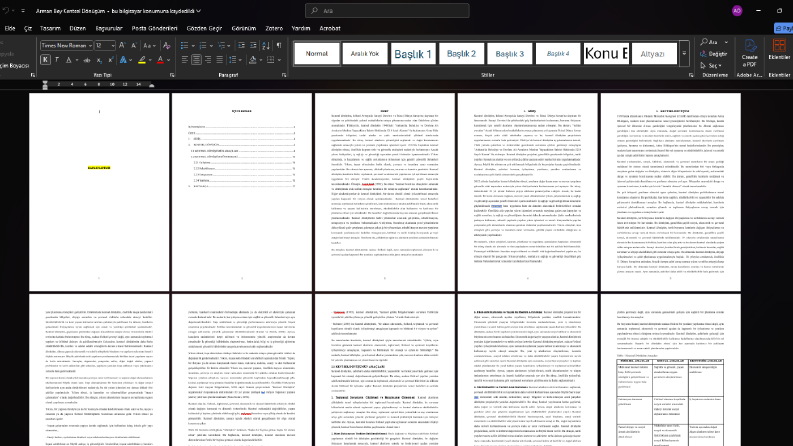The height and width of the screenshot is (446, 793).
Task: Decrease font size with shrink icon
Action: coord(134,46)
